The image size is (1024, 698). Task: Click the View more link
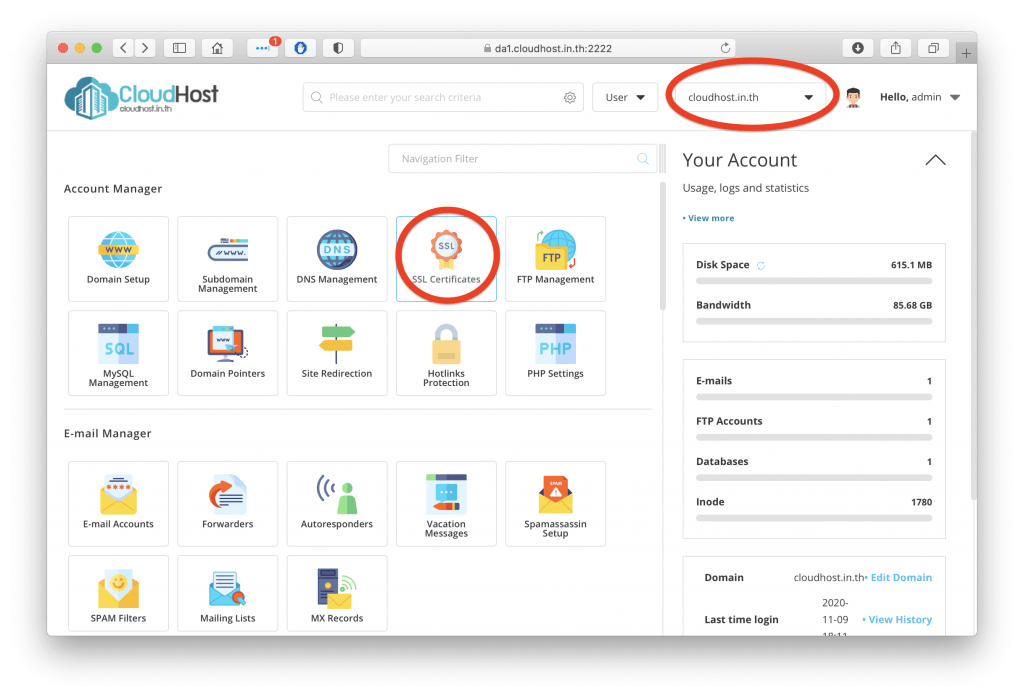click(x=709, y=218)
